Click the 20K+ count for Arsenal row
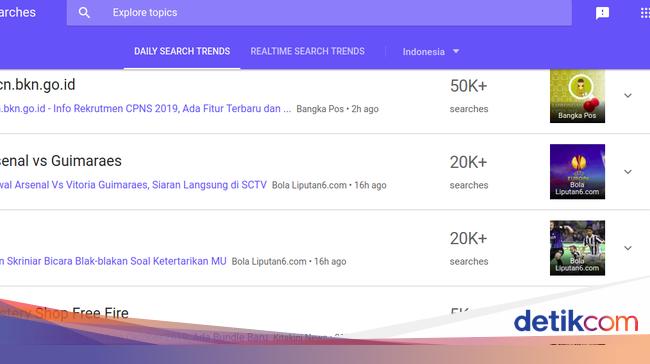 point(468,163)
